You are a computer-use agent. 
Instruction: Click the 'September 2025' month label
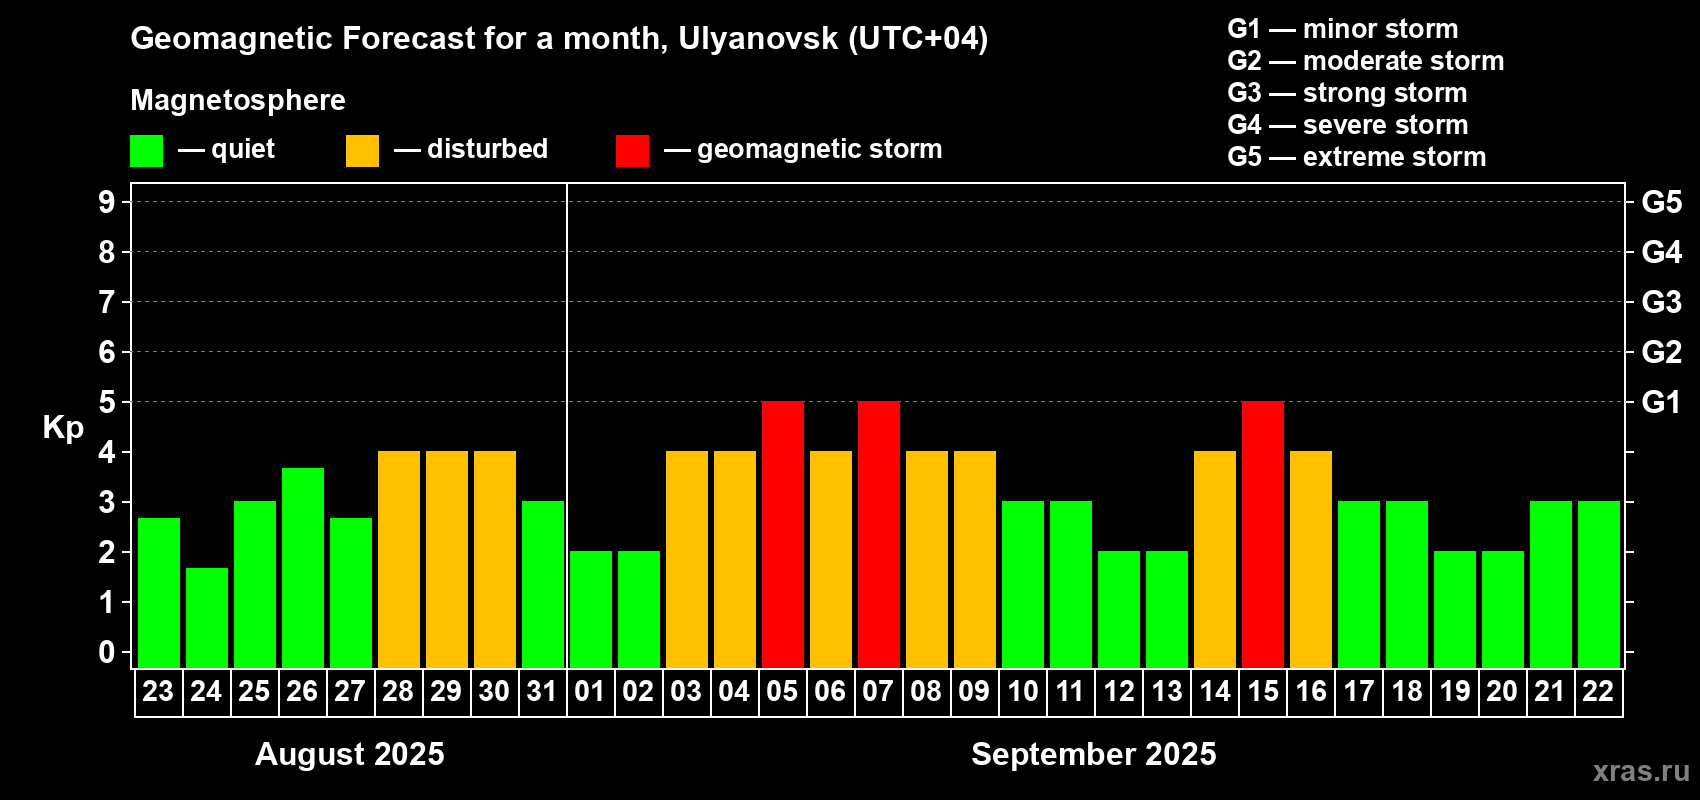[x=1094, y=754]
